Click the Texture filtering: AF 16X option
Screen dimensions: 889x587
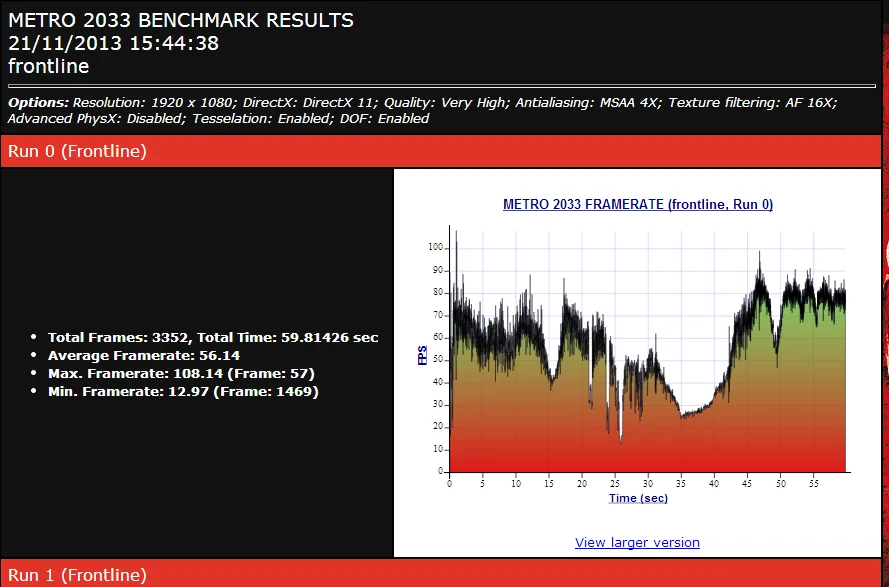coord(752,103)
